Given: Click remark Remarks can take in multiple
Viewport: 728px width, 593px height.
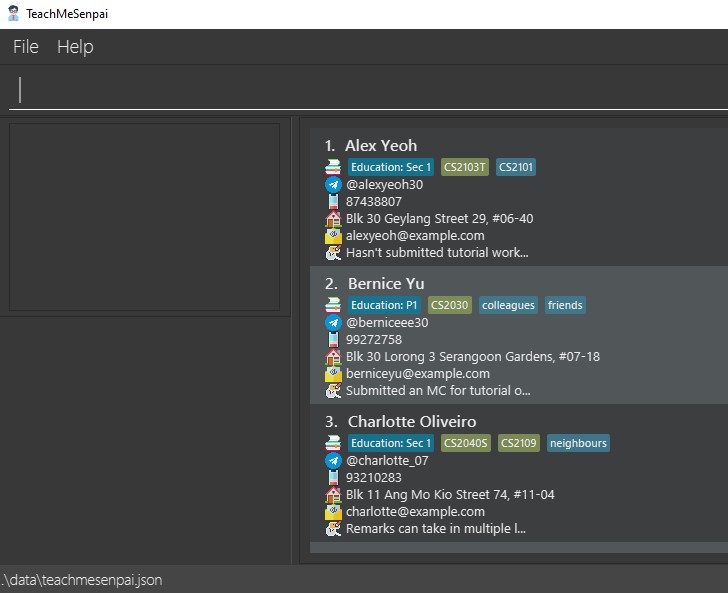Looking at the screenshot, I should point(436,528).
